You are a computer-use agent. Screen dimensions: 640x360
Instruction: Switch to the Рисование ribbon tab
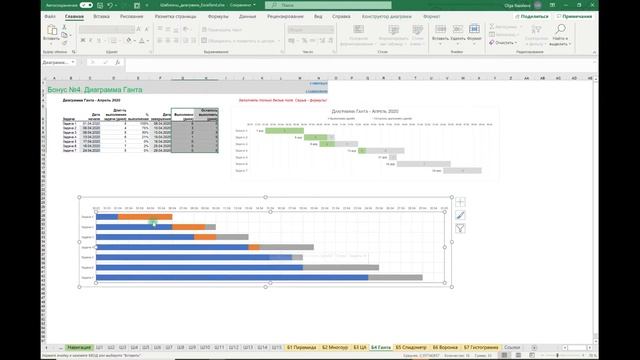coord(131,16)
